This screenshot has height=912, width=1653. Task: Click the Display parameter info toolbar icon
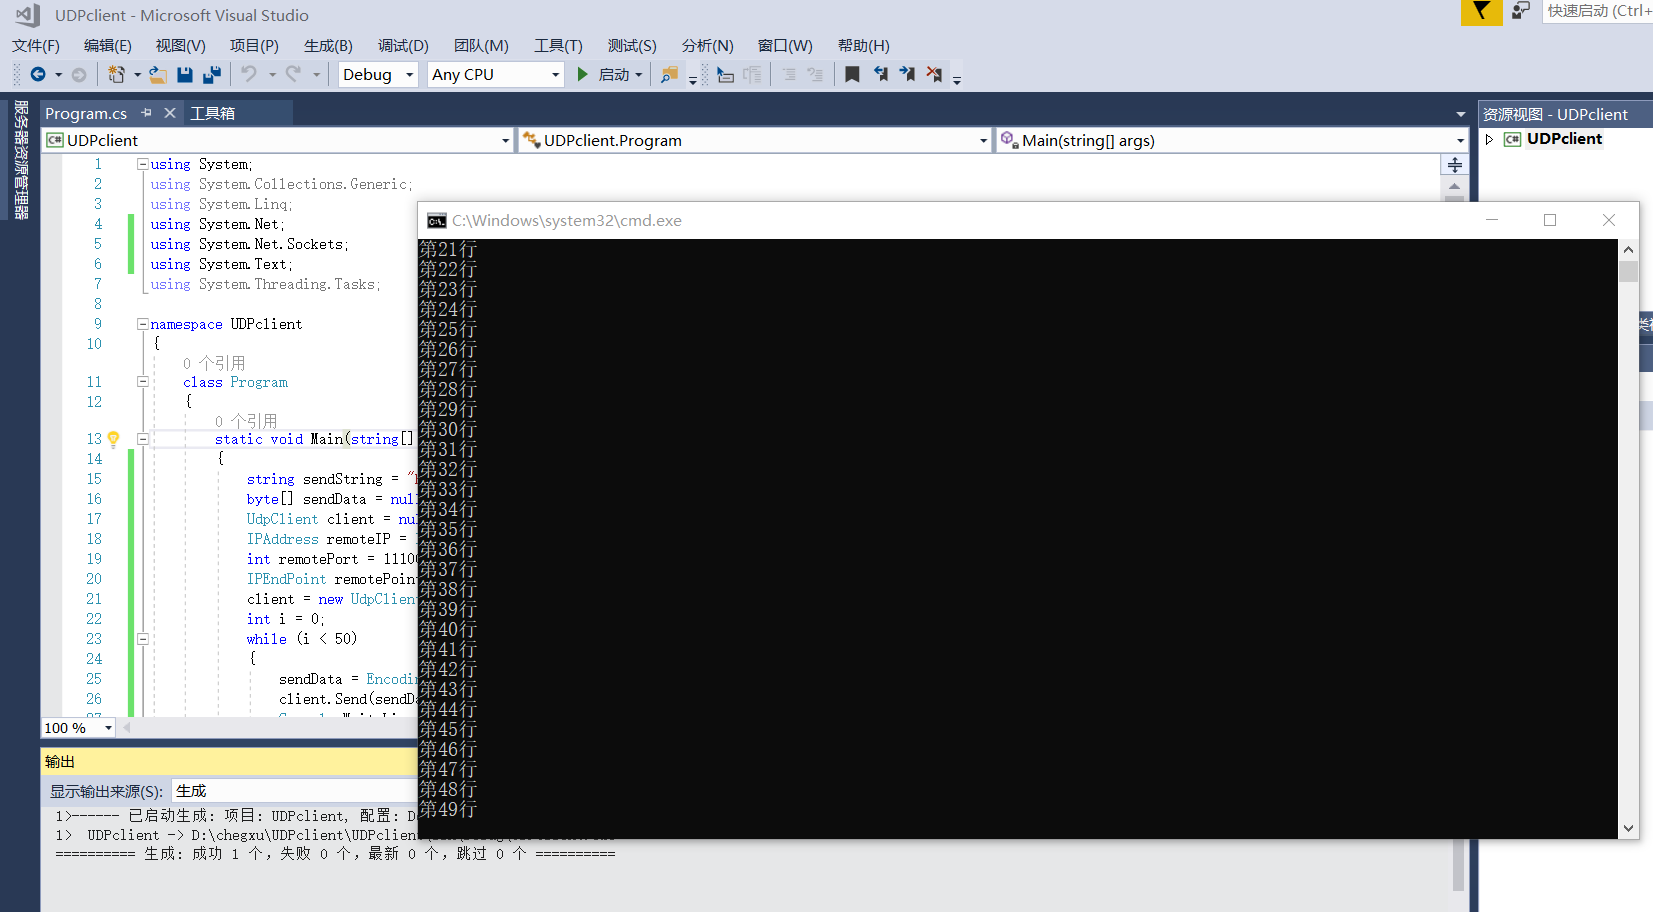pos(753,74)
